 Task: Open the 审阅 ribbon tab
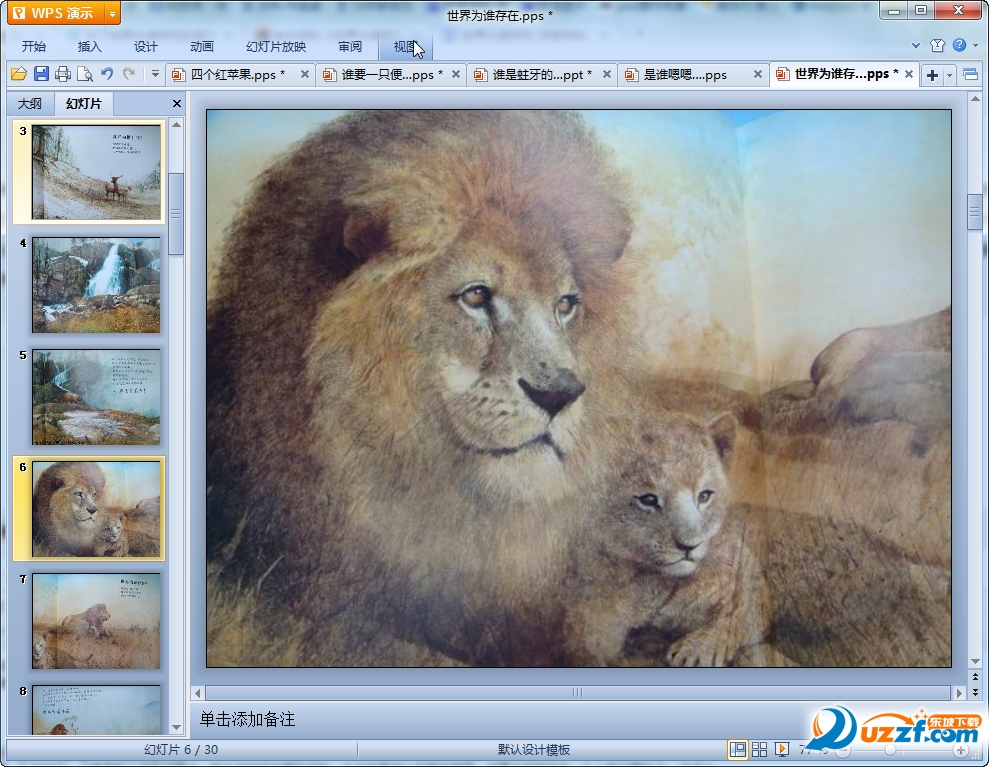click(x=349, y=47)
